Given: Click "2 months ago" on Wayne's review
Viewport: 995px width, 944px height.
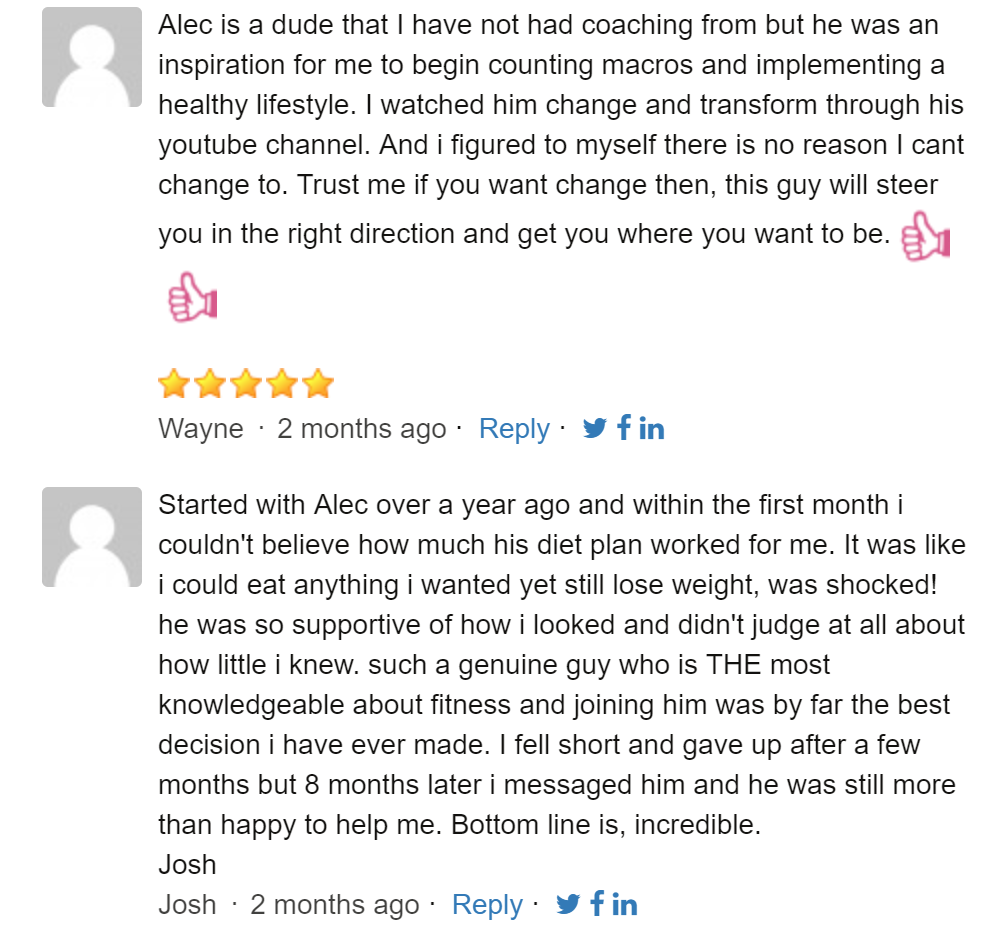Looking at the screenshot, I should coord(361,429).
